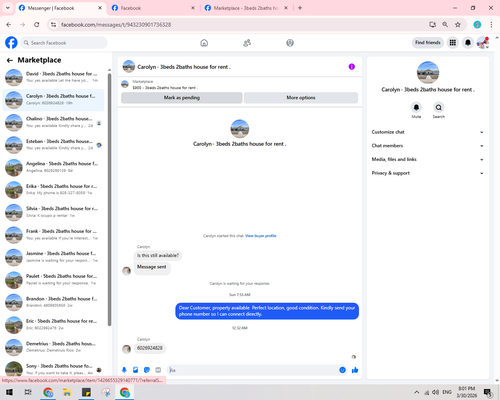Click Carolyn's avatar in right panel
Viewport: 500px width, 400px height.
coord(428,72)
